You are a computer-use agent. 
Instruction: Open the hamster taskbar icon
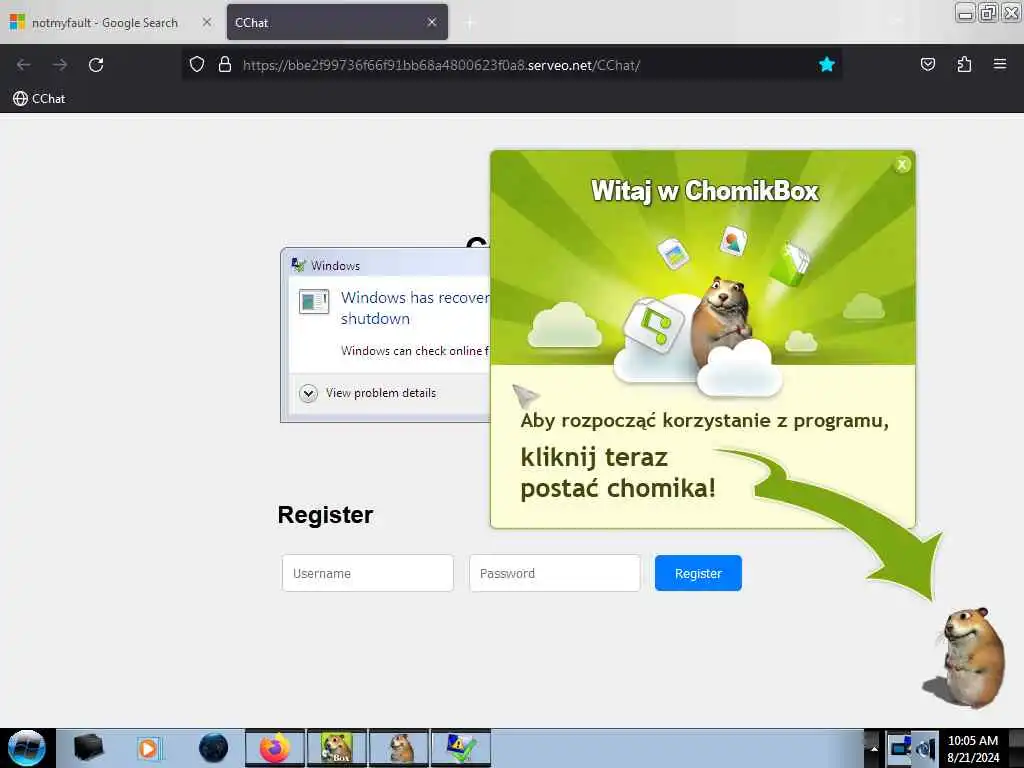point(399,748)
